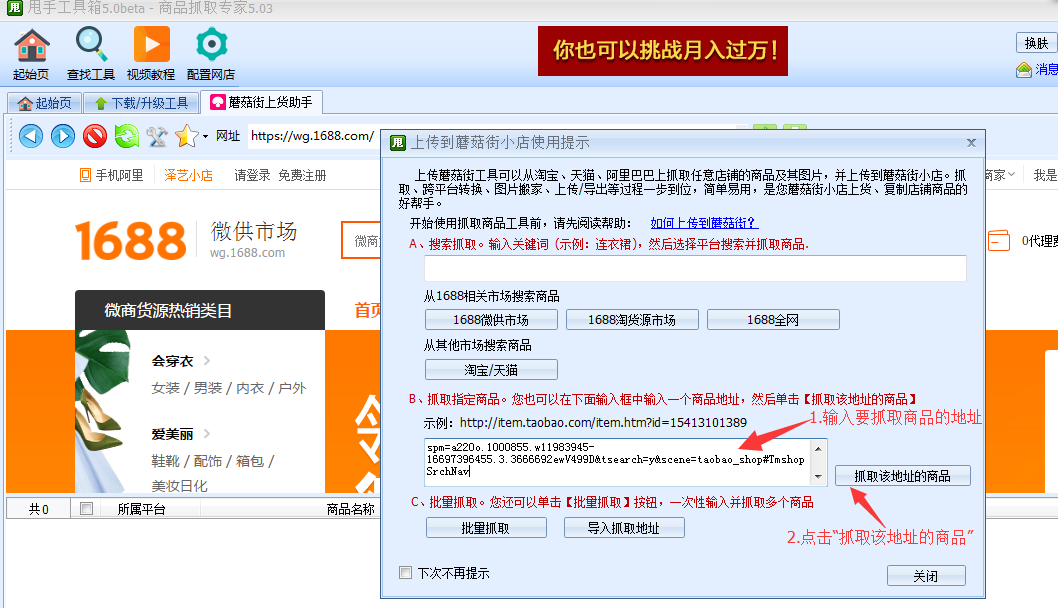Image resolution: width=1058 pixels, height=608 pixels.
Task: Expand the 爱美丽 category chevron
Action: tap(207, 434)
